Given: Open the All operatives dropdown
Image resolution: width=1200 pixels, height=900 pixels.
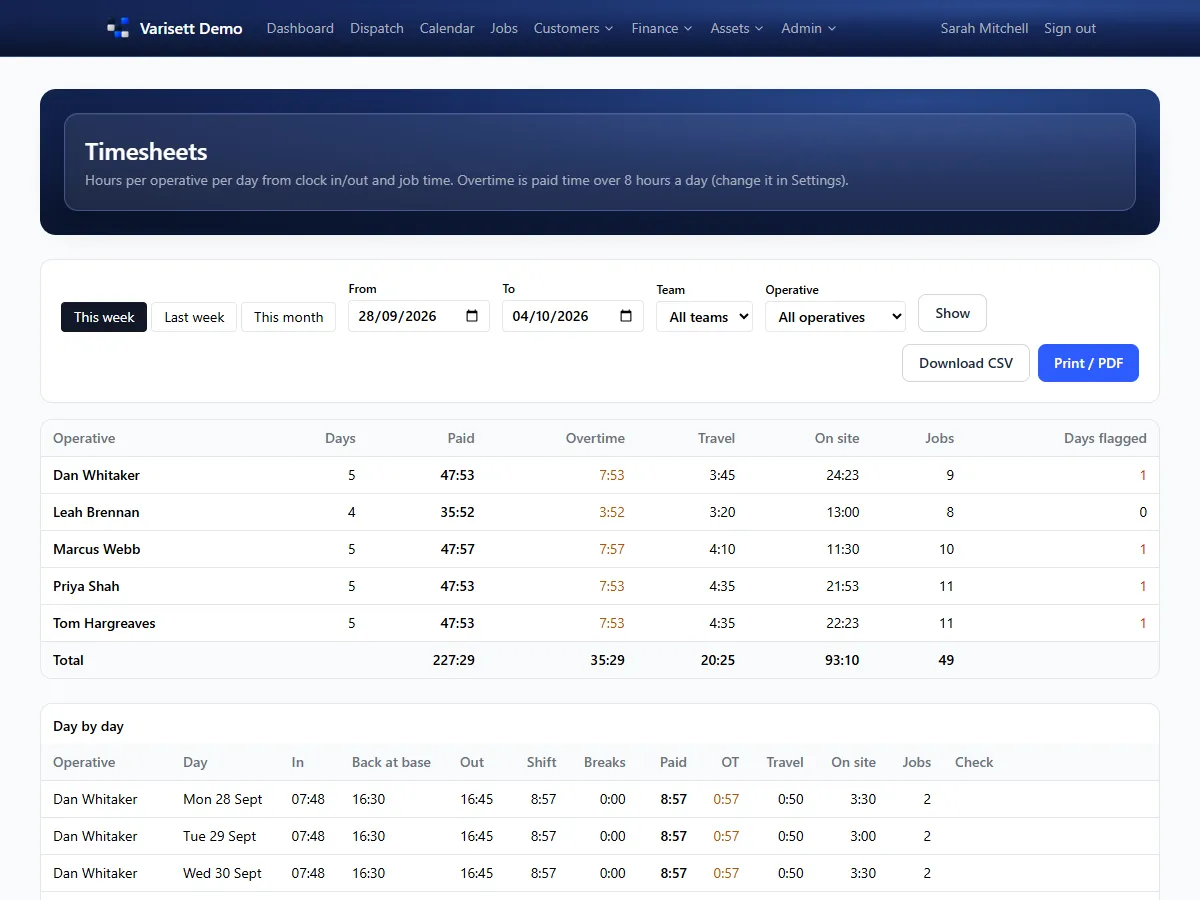Looking at the screenshot, I should [835, 317].
